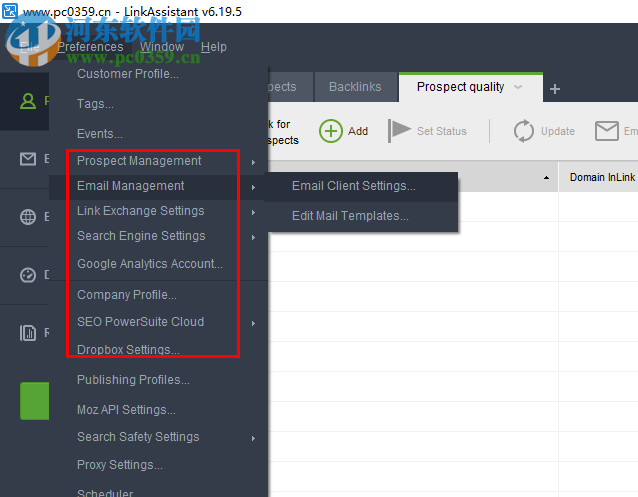Choose Prospect Management in Preferences menu
The height and width of the screenshot is (497, 638).
(x=139, y=161)
